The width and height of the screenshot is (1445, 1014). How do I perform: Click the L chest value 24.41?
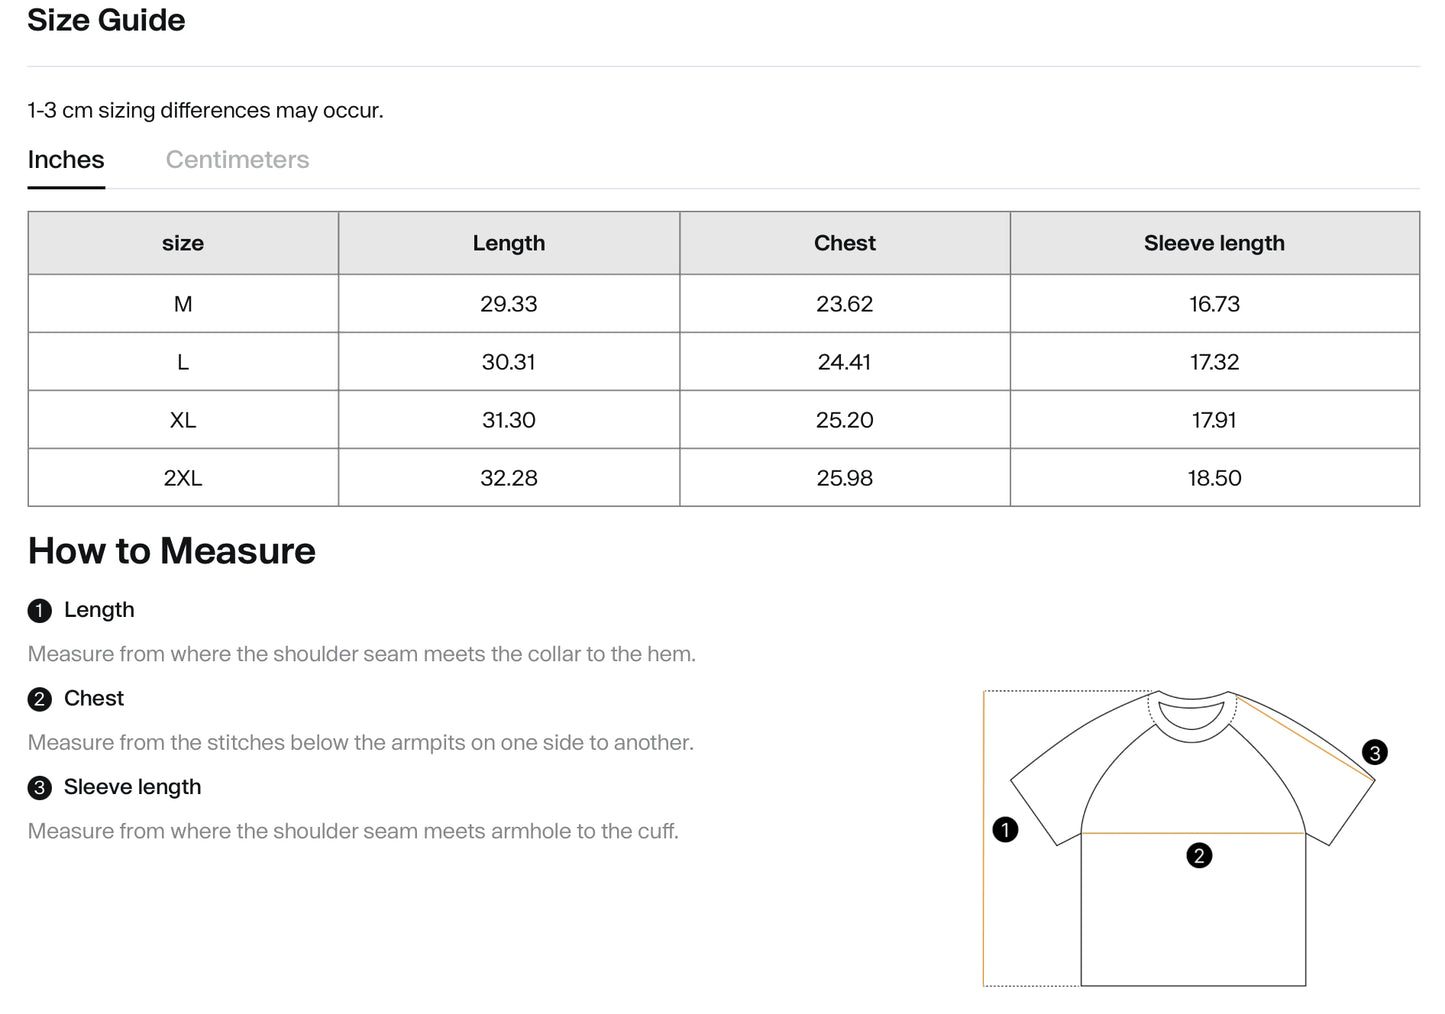(845, 362)
